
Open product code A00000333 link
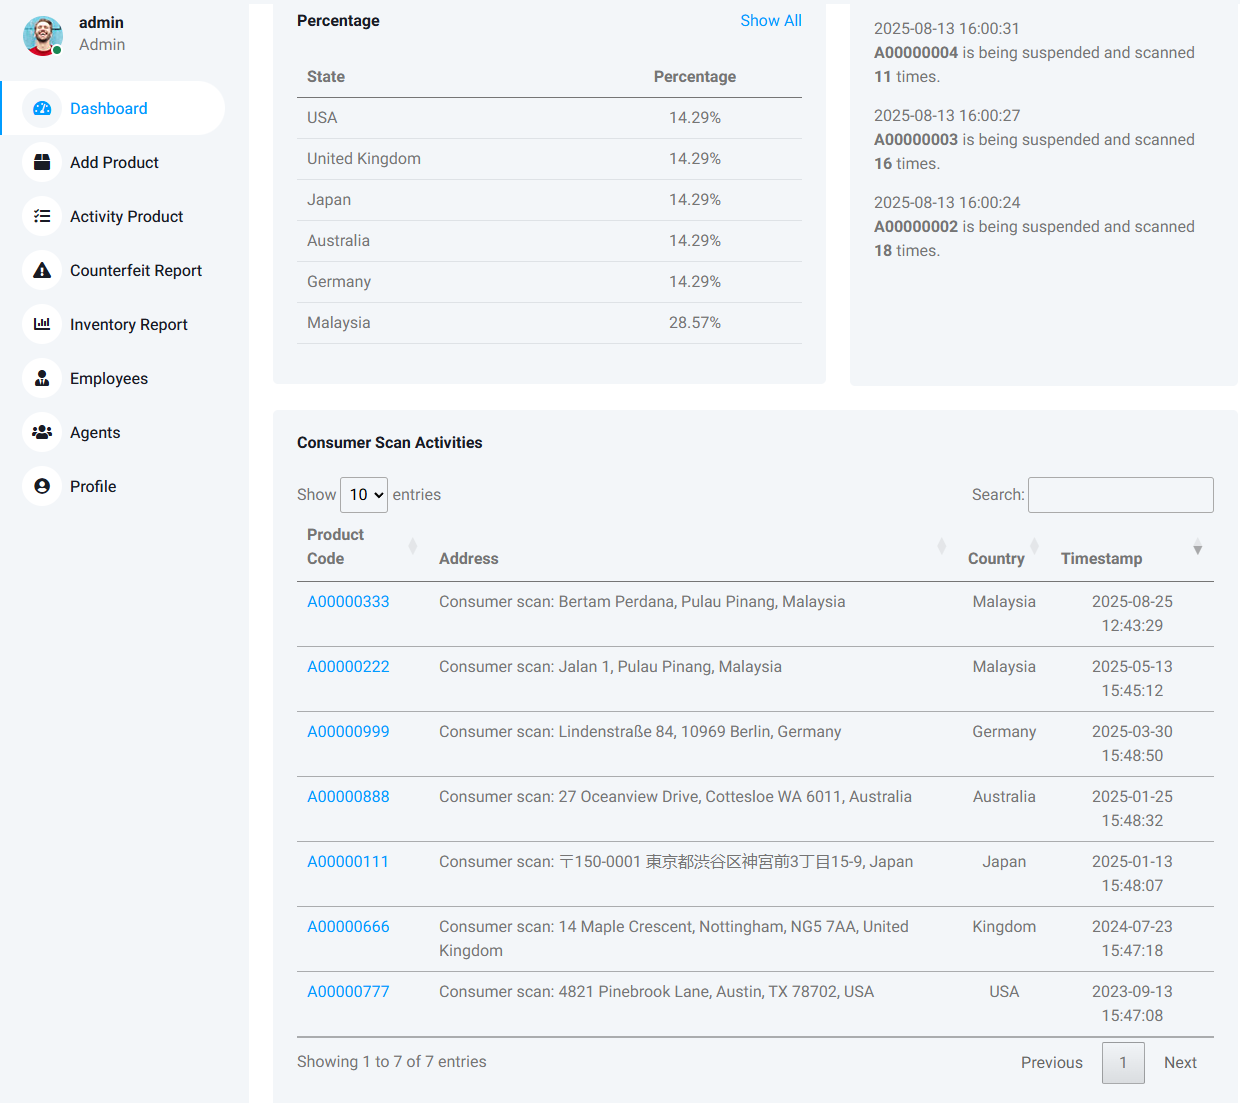click(348, 602)
